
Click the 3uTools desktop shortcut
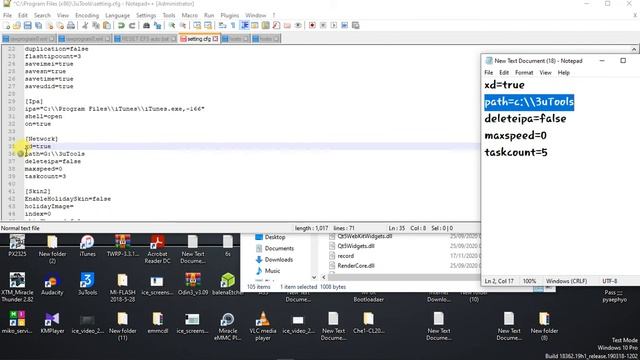[x=87, y=284]
